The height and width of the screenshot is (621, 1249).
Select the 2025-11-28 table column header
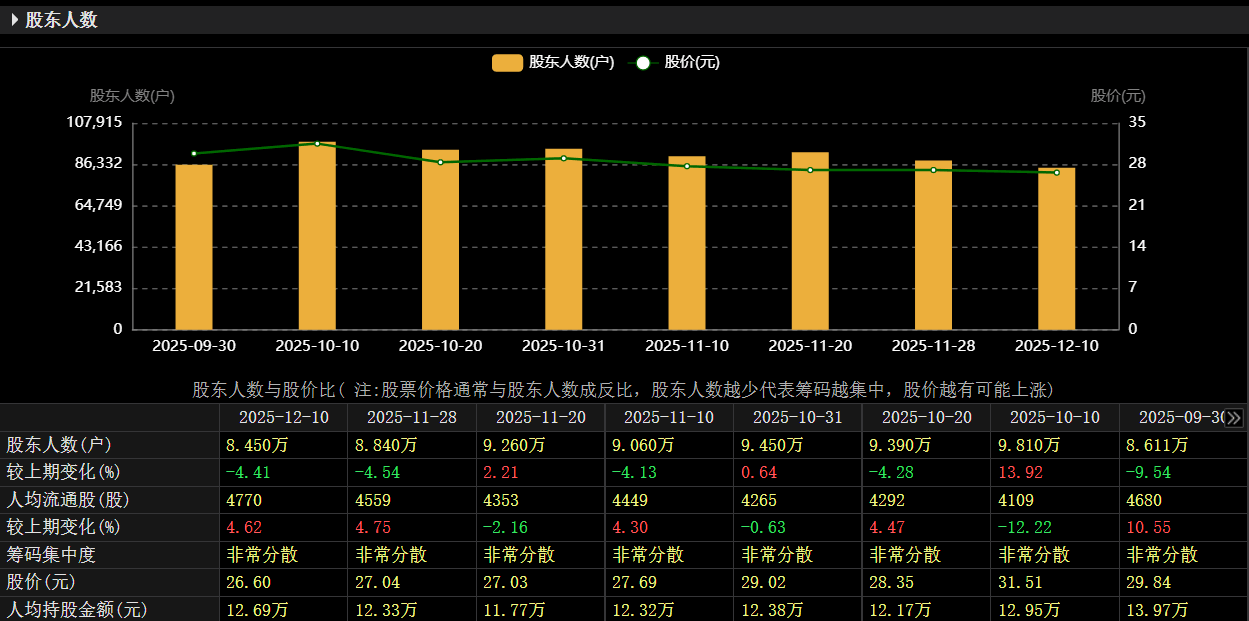coord(412,417)
